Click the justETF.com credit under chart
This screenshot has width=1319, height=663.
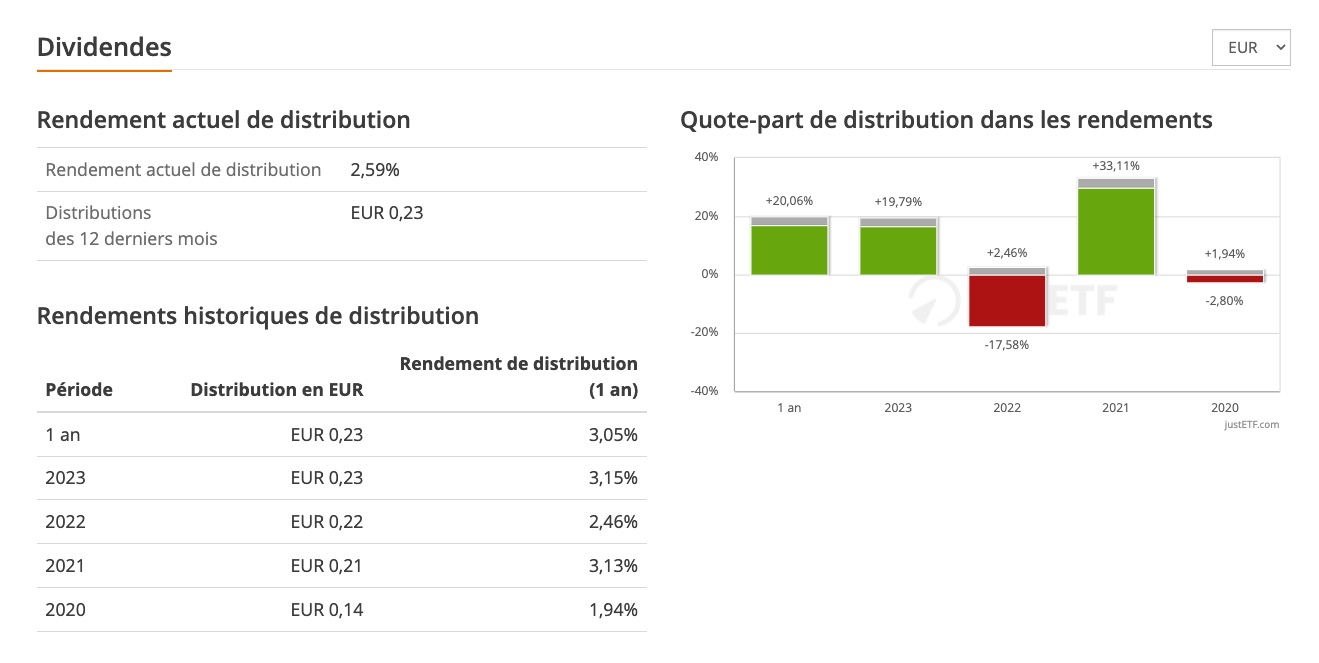(1250, 425)
